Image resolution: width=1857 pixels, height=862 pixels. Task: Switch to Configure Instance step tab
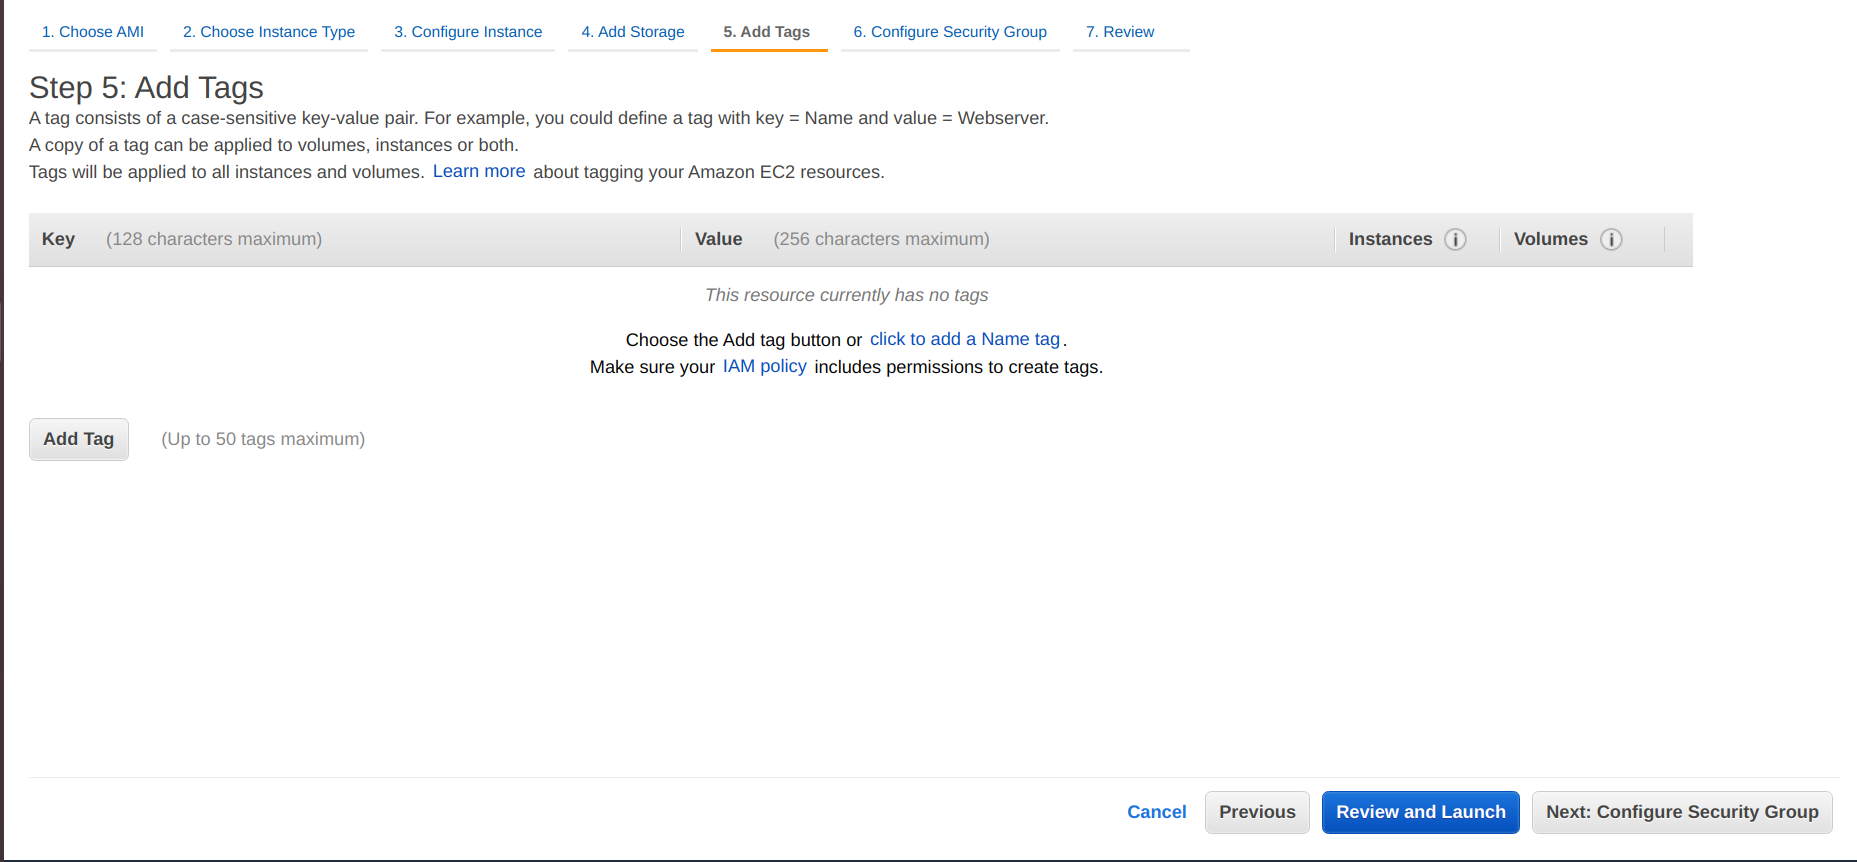click(468, 32)
